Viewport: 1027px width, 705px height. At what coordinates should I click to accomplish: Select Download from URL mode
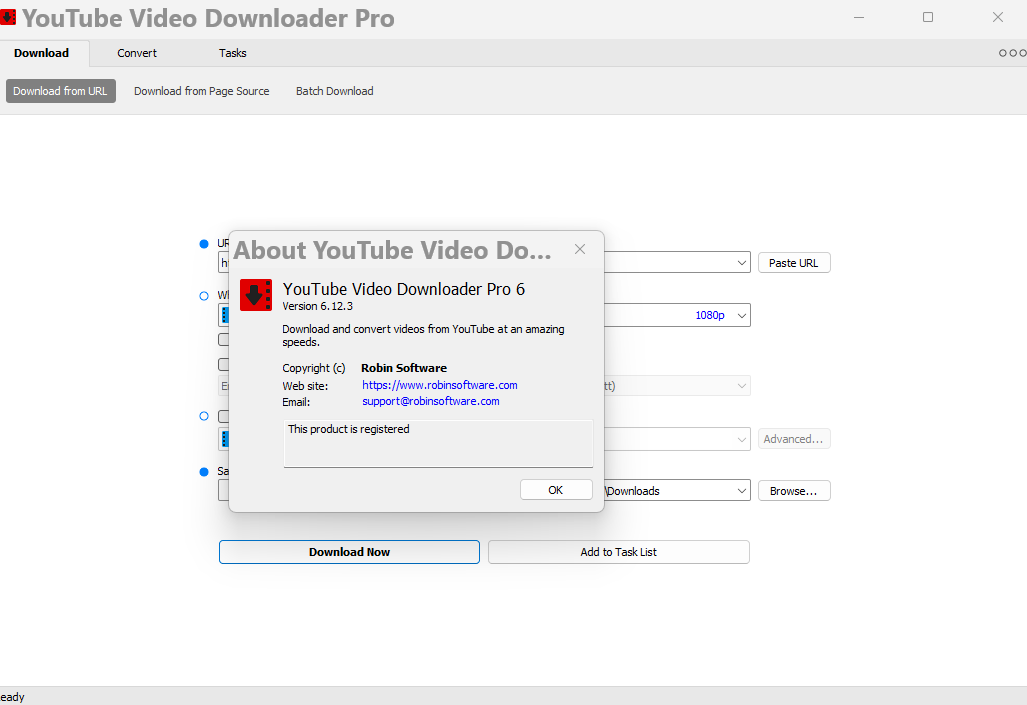point(60,91)
